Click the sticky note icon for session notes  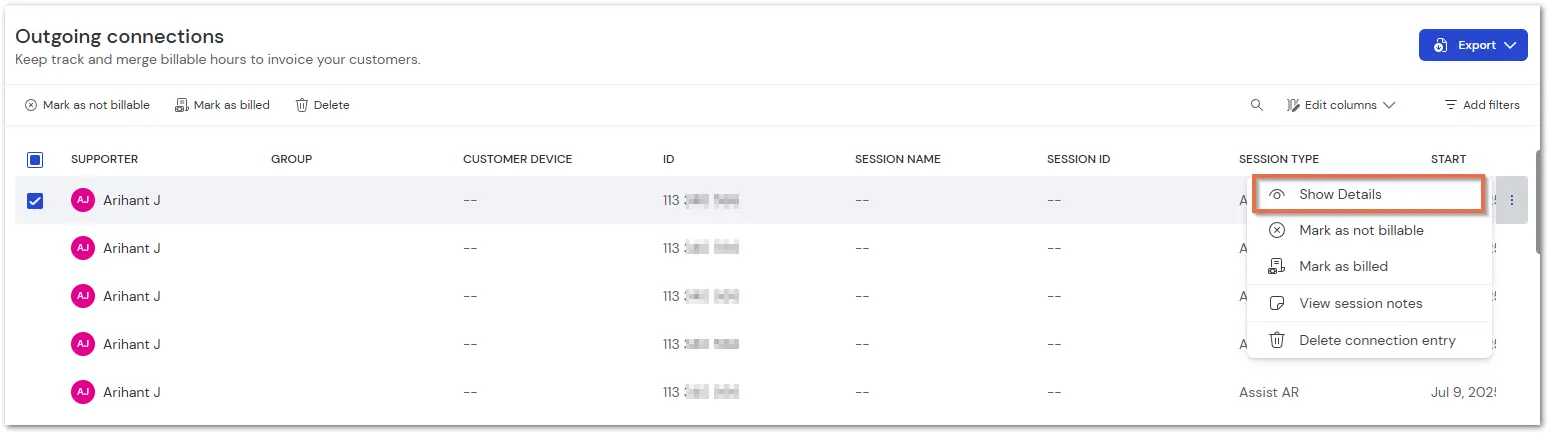pos(1276,303)
